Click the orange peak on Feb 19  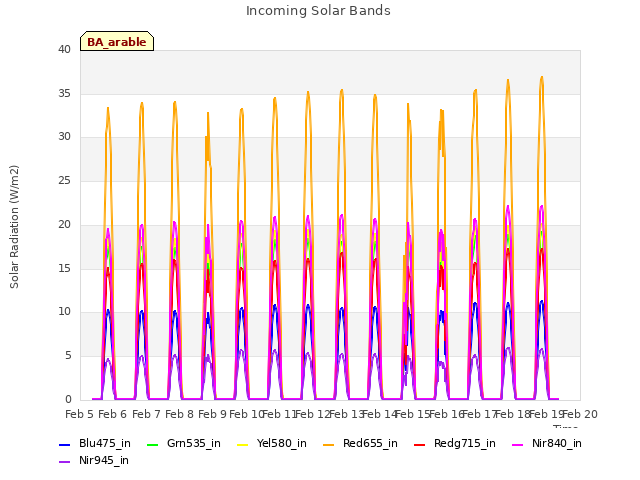click(x=542, y=77)
